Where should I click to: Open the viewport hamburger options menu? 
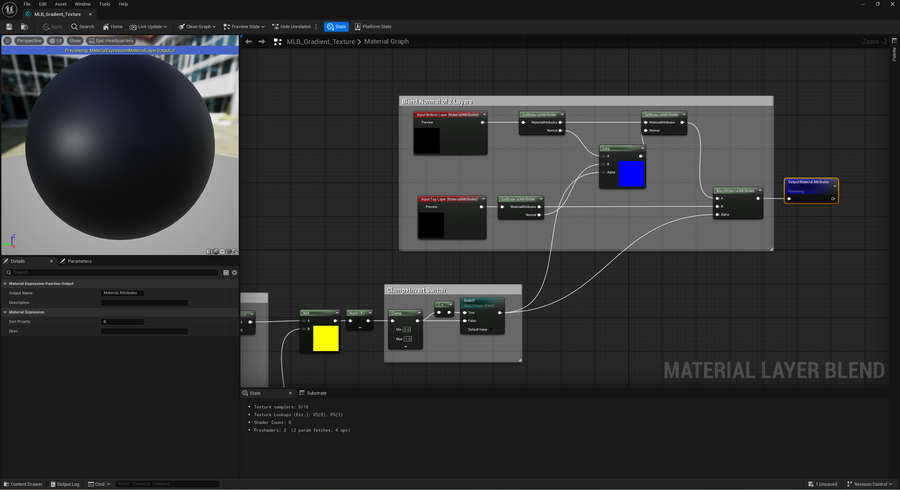[x=7, y=41]
